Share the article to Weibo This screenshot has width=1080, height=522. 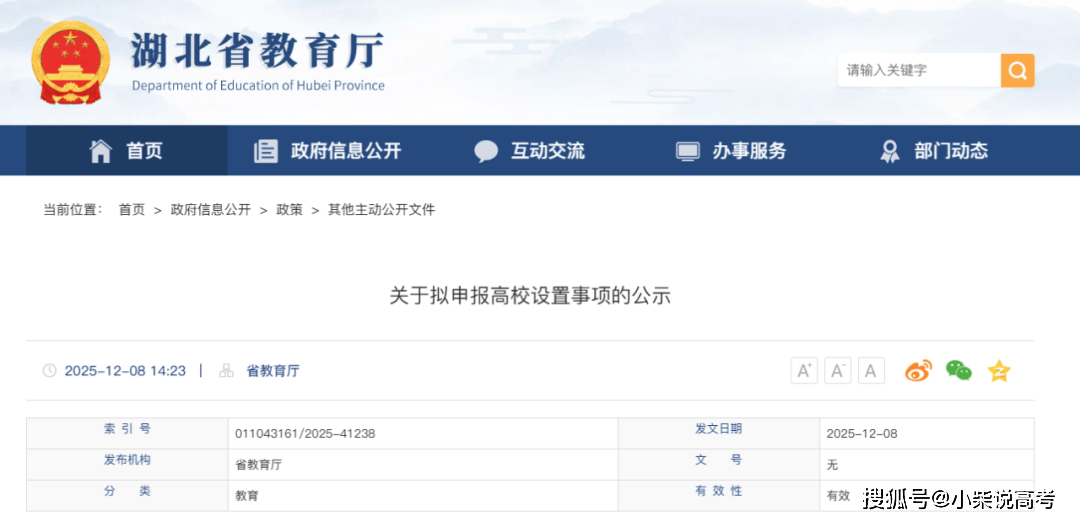click(918, 371)
